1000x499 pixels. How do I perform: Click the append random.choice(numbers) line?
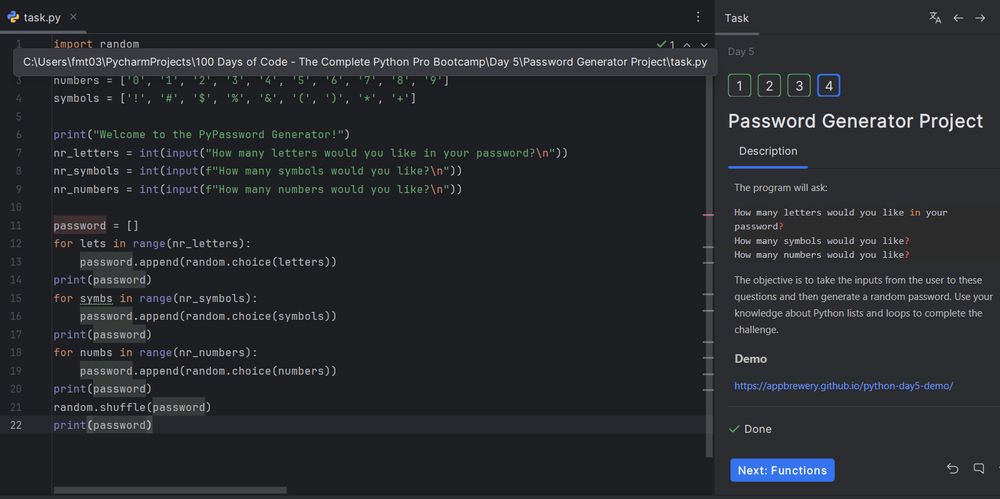click(208, 371)
